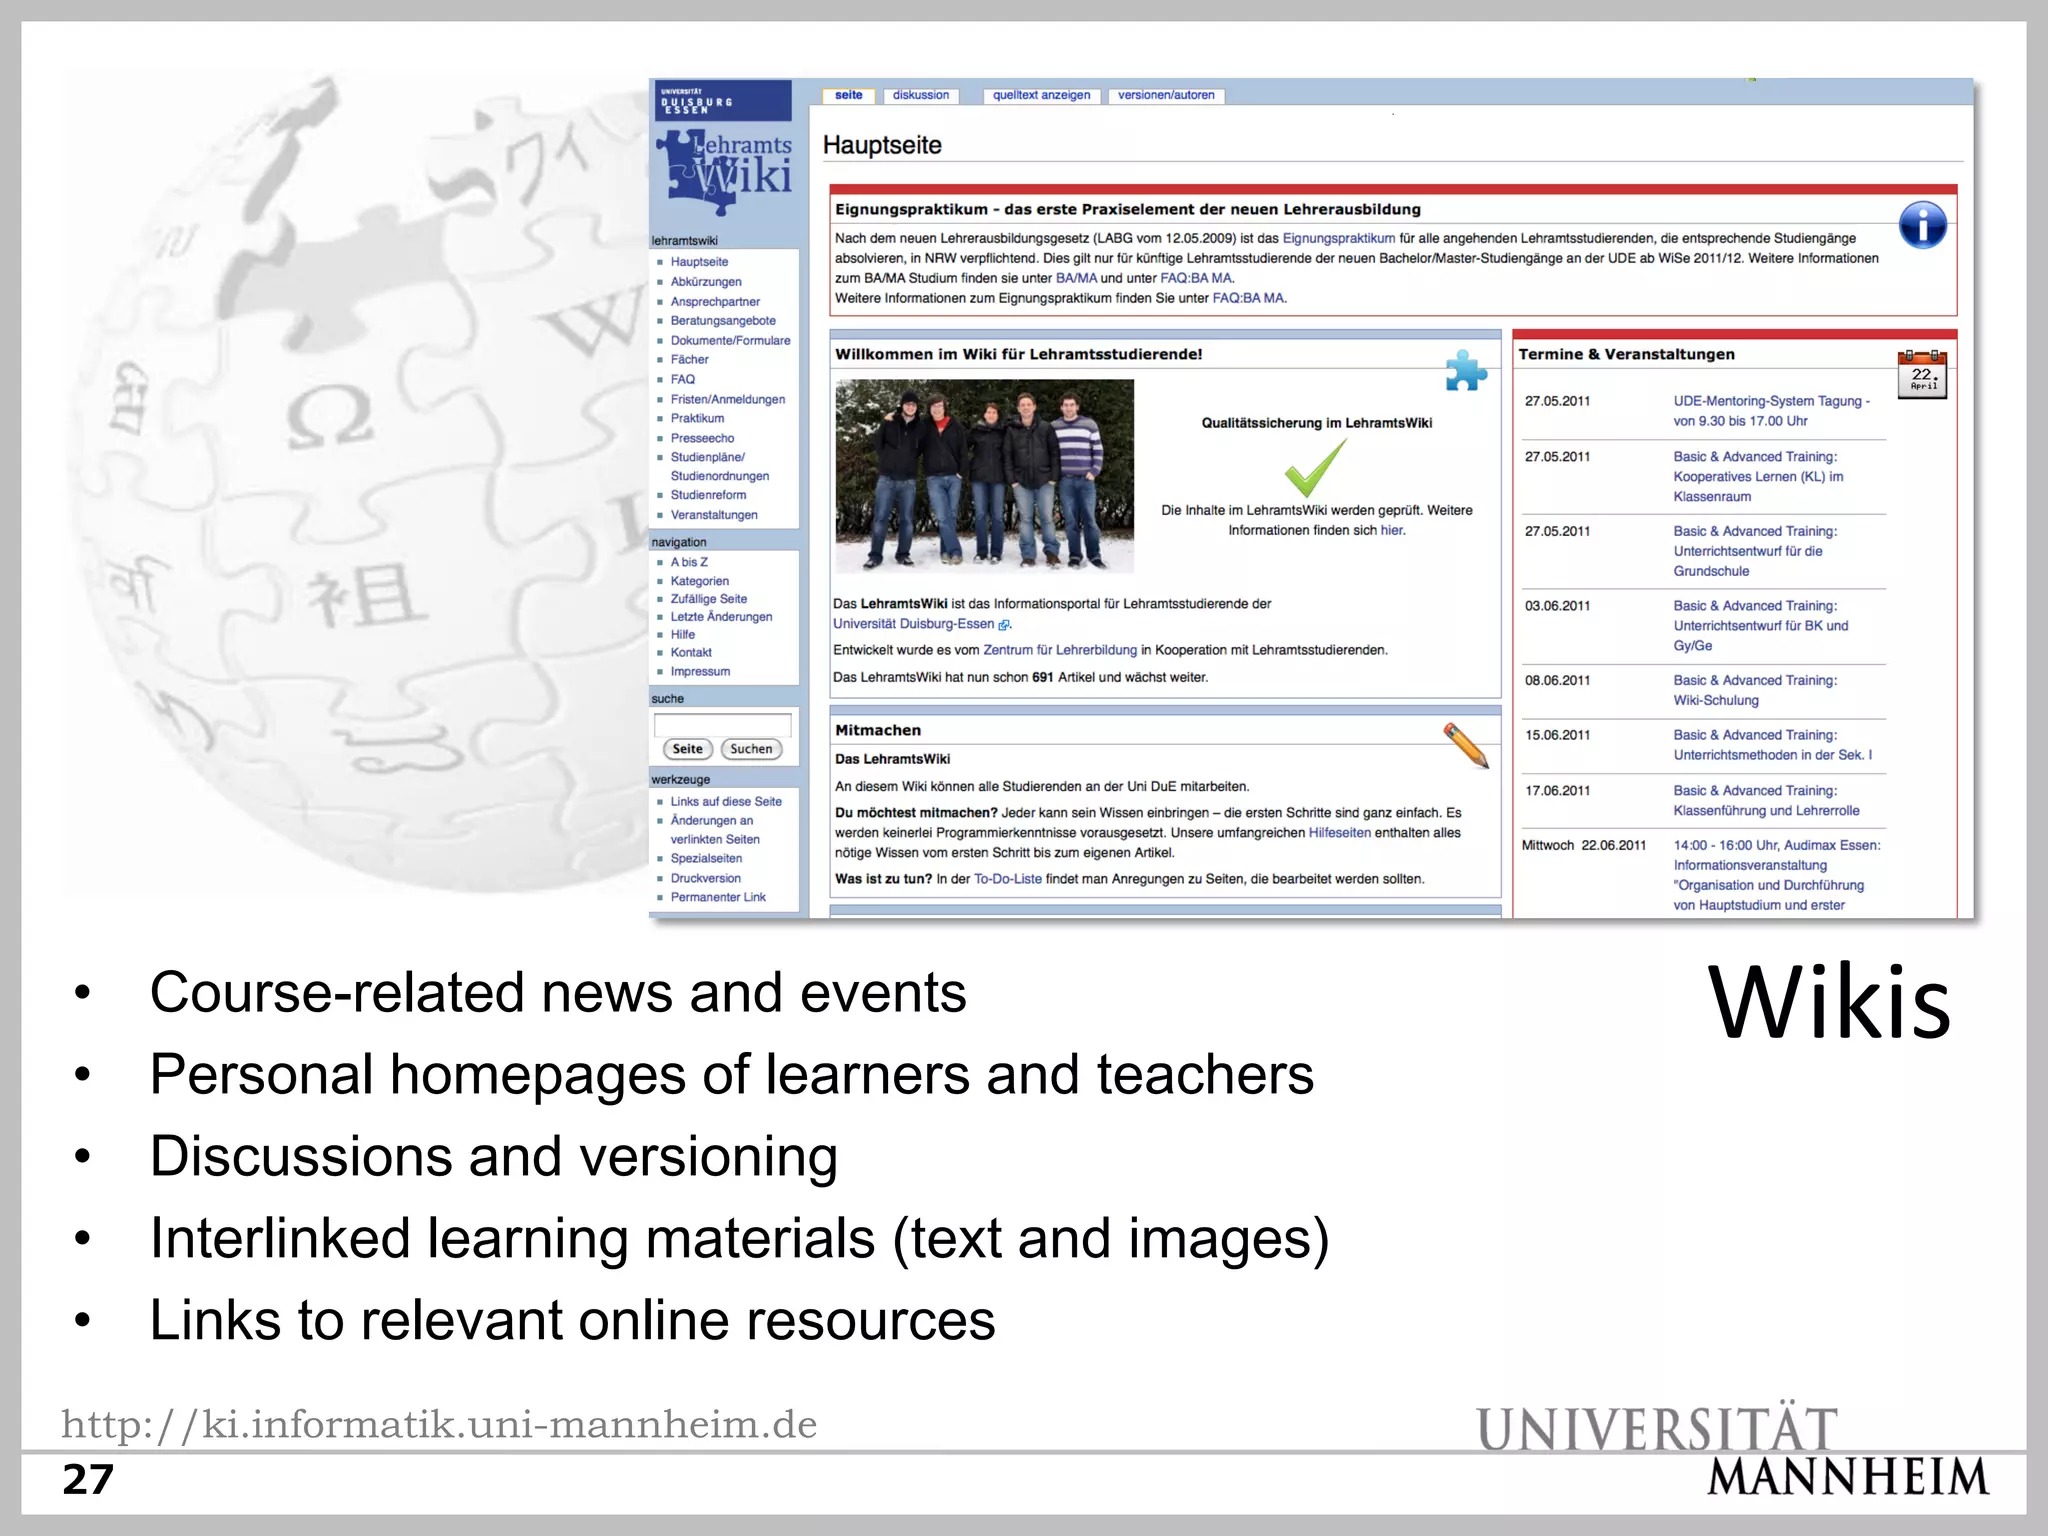Click the BA/MA link in the notice

pos(1076,279)
